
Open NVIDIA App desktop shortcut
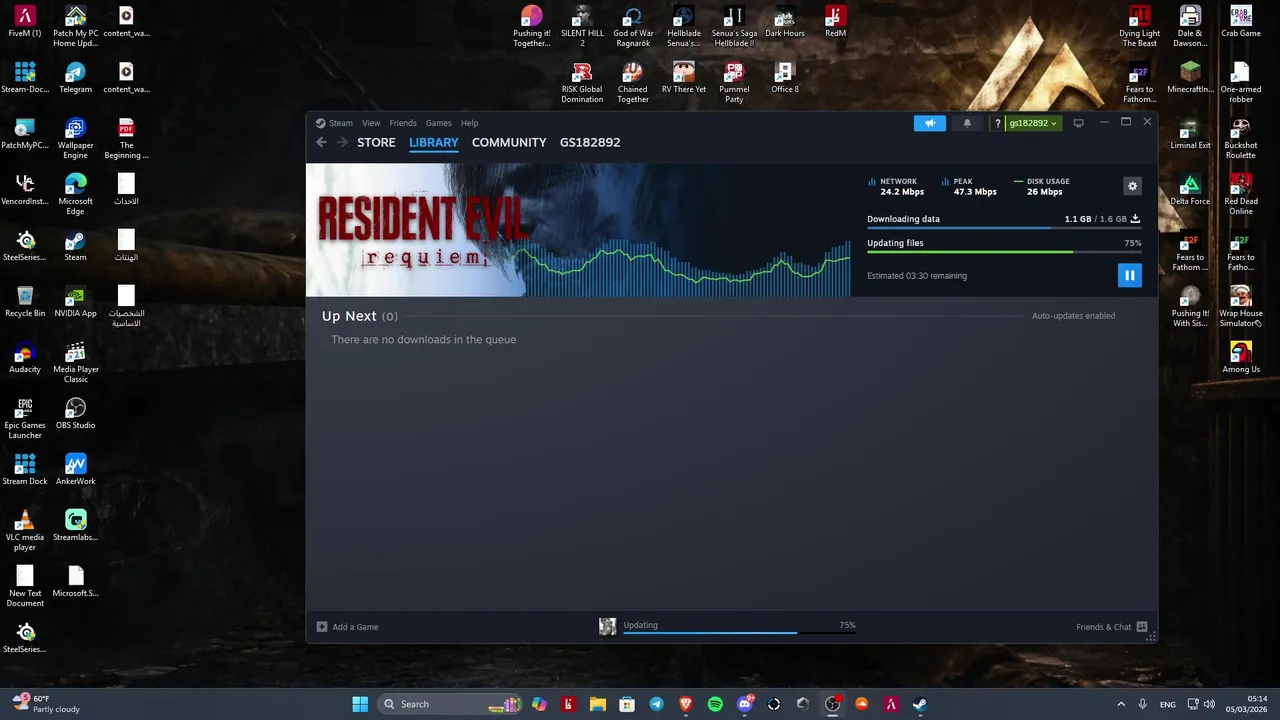click(75, 301)
